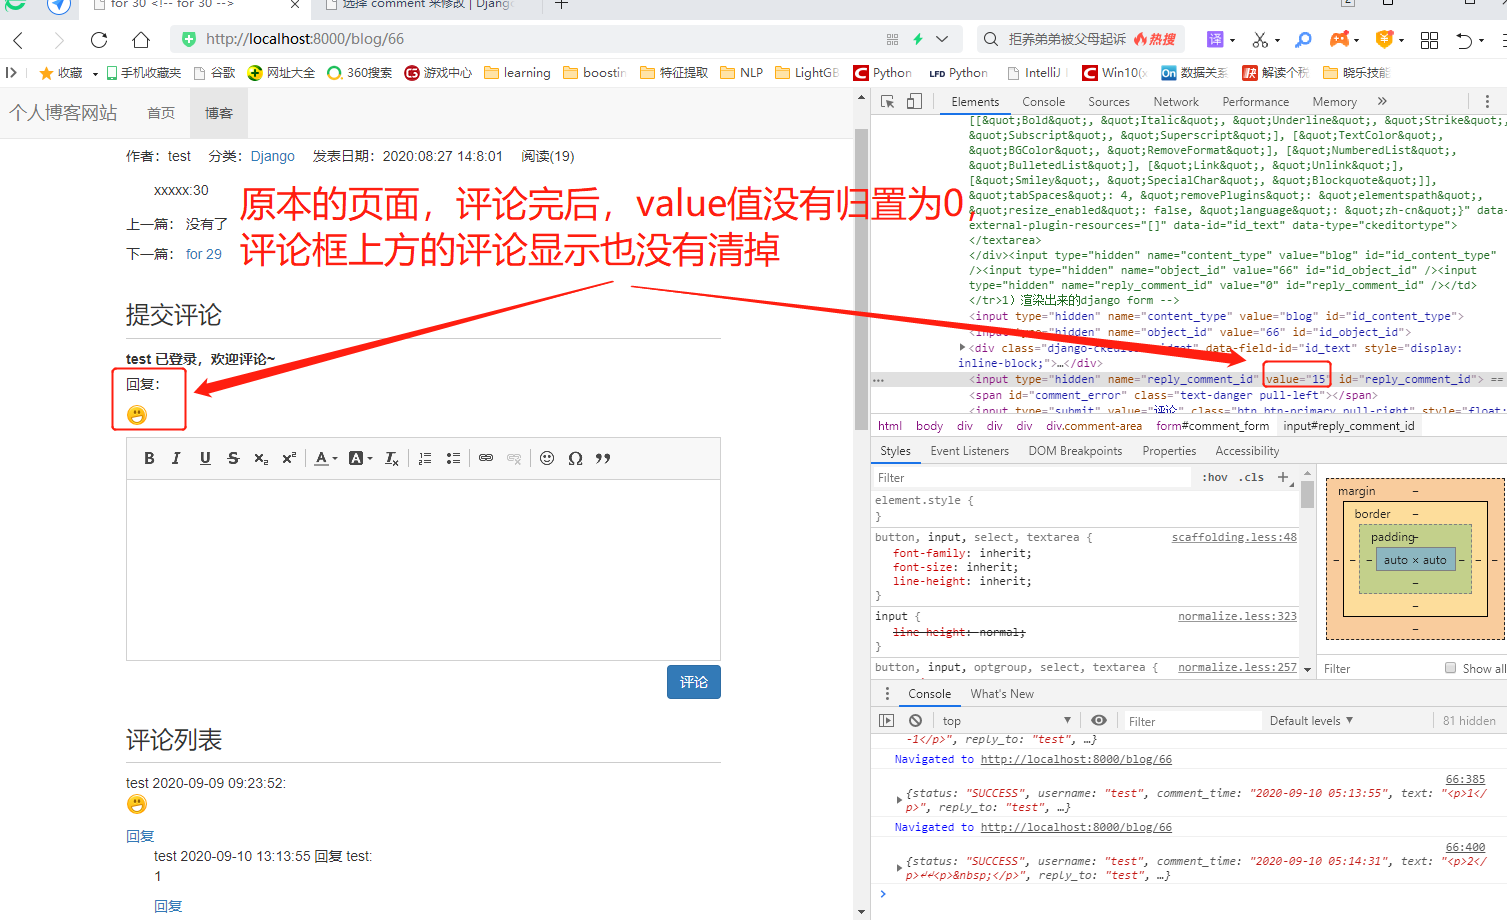
Task: Open the Default levels dropdown in Console
Action: click(x=1310, y=719)
